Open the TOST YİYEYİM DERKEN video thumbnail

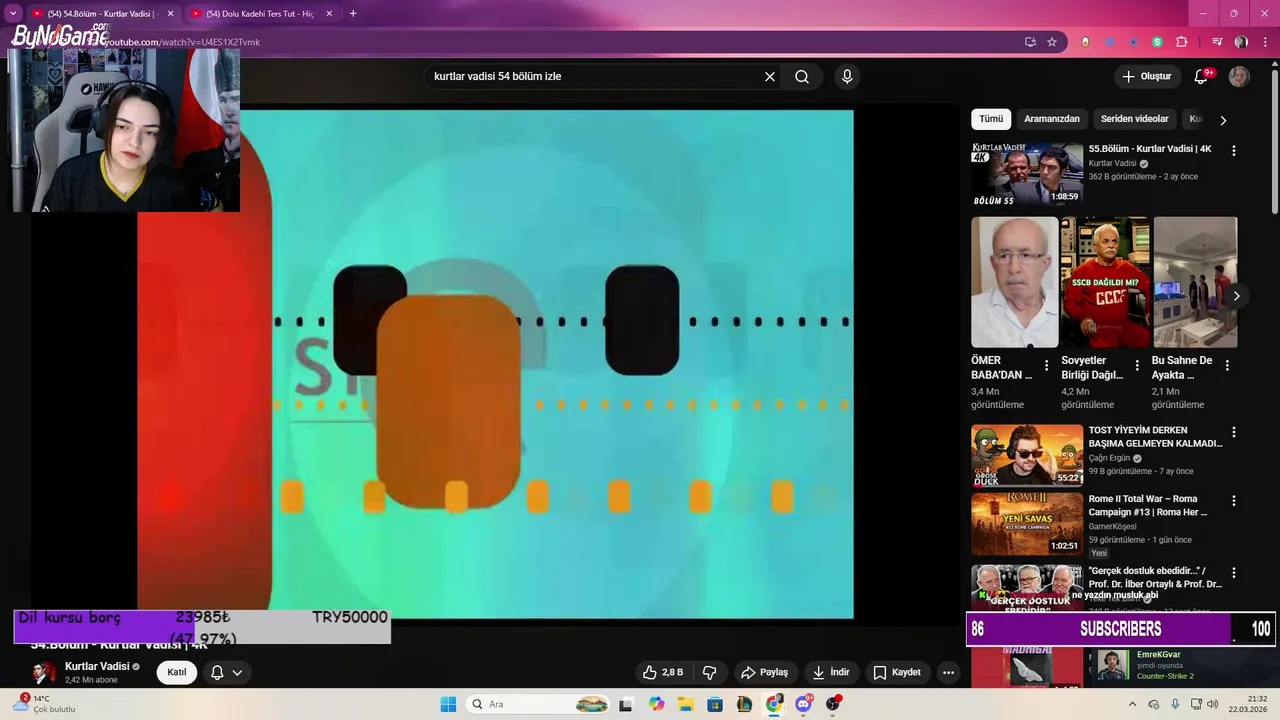(1027, 455)
